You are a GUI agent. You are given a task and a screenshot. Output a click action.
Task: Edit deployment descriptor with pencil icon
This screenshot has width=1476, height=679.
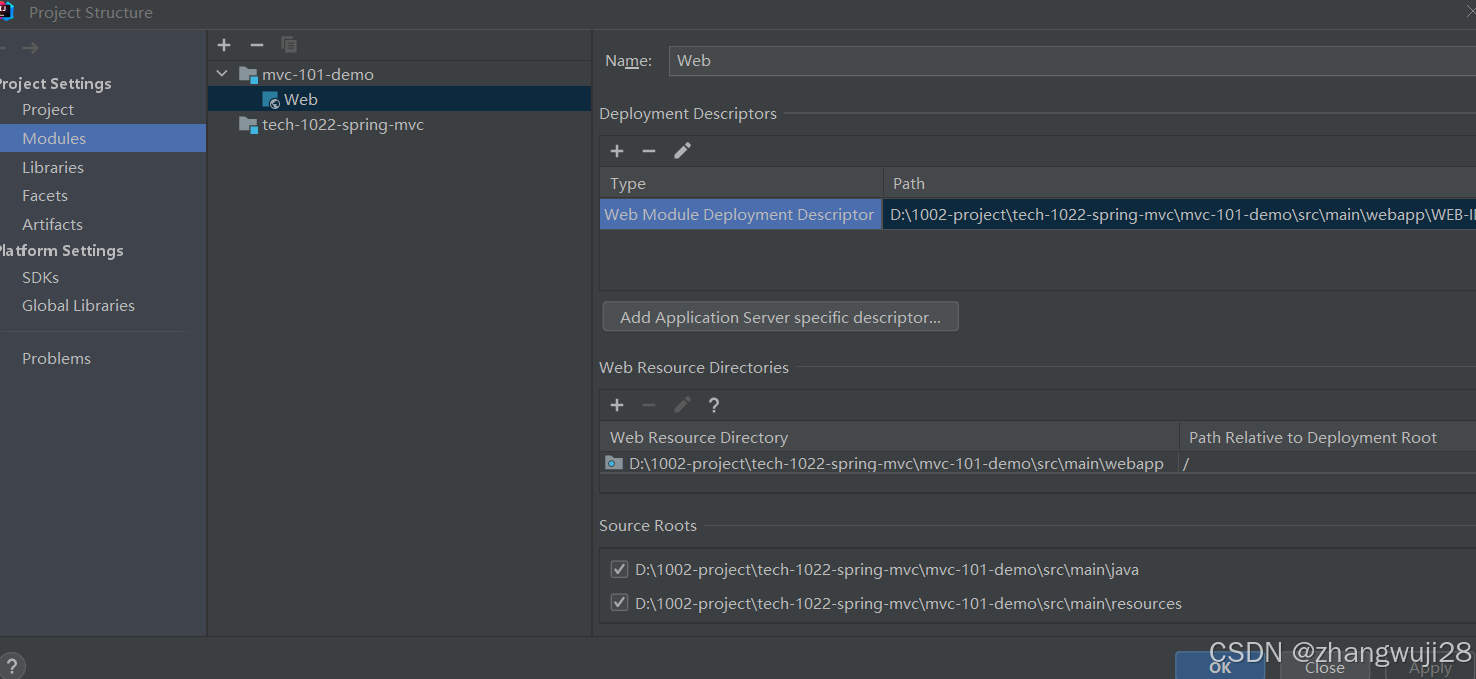coord(682,151)
